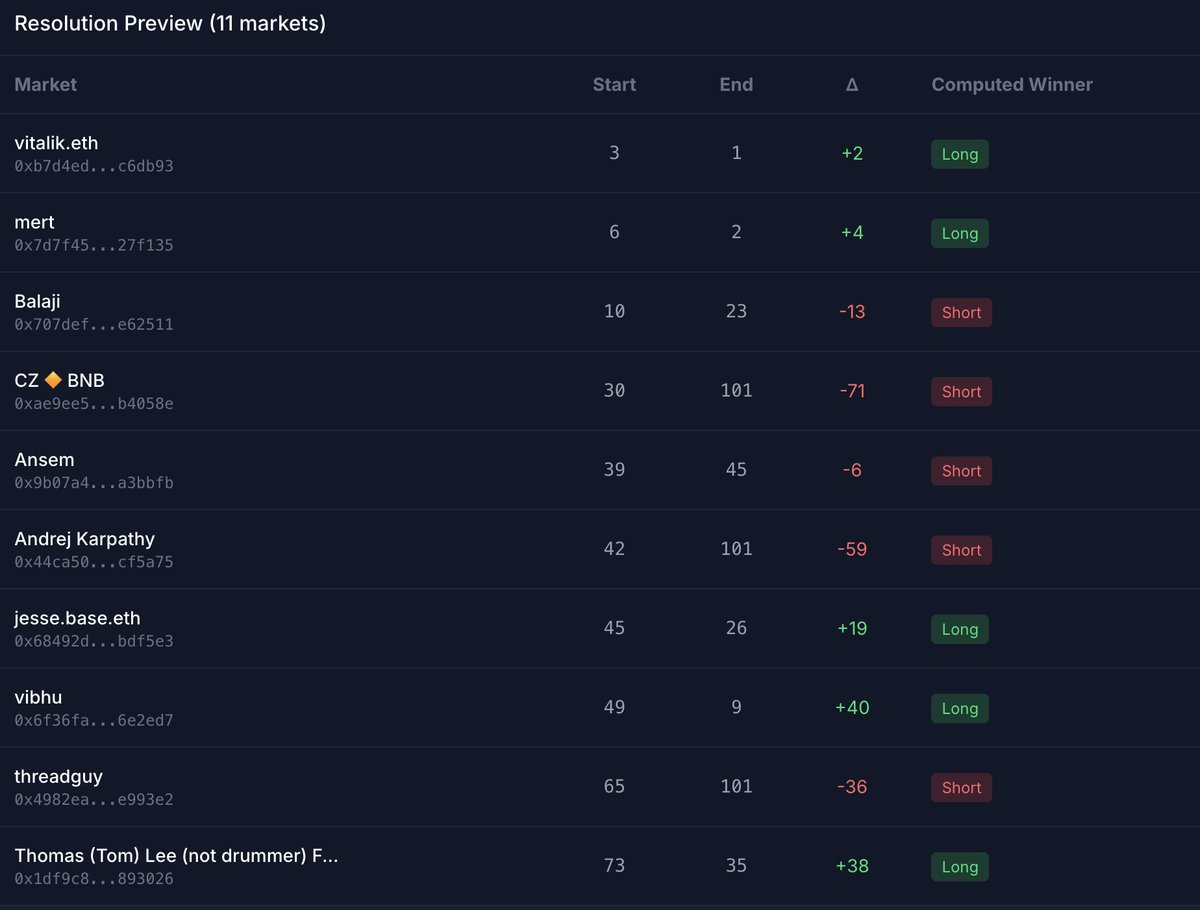Select the vitalik.eth market name
The height and width of the screenshot is (910, 1200).
(x=56, y=143)
